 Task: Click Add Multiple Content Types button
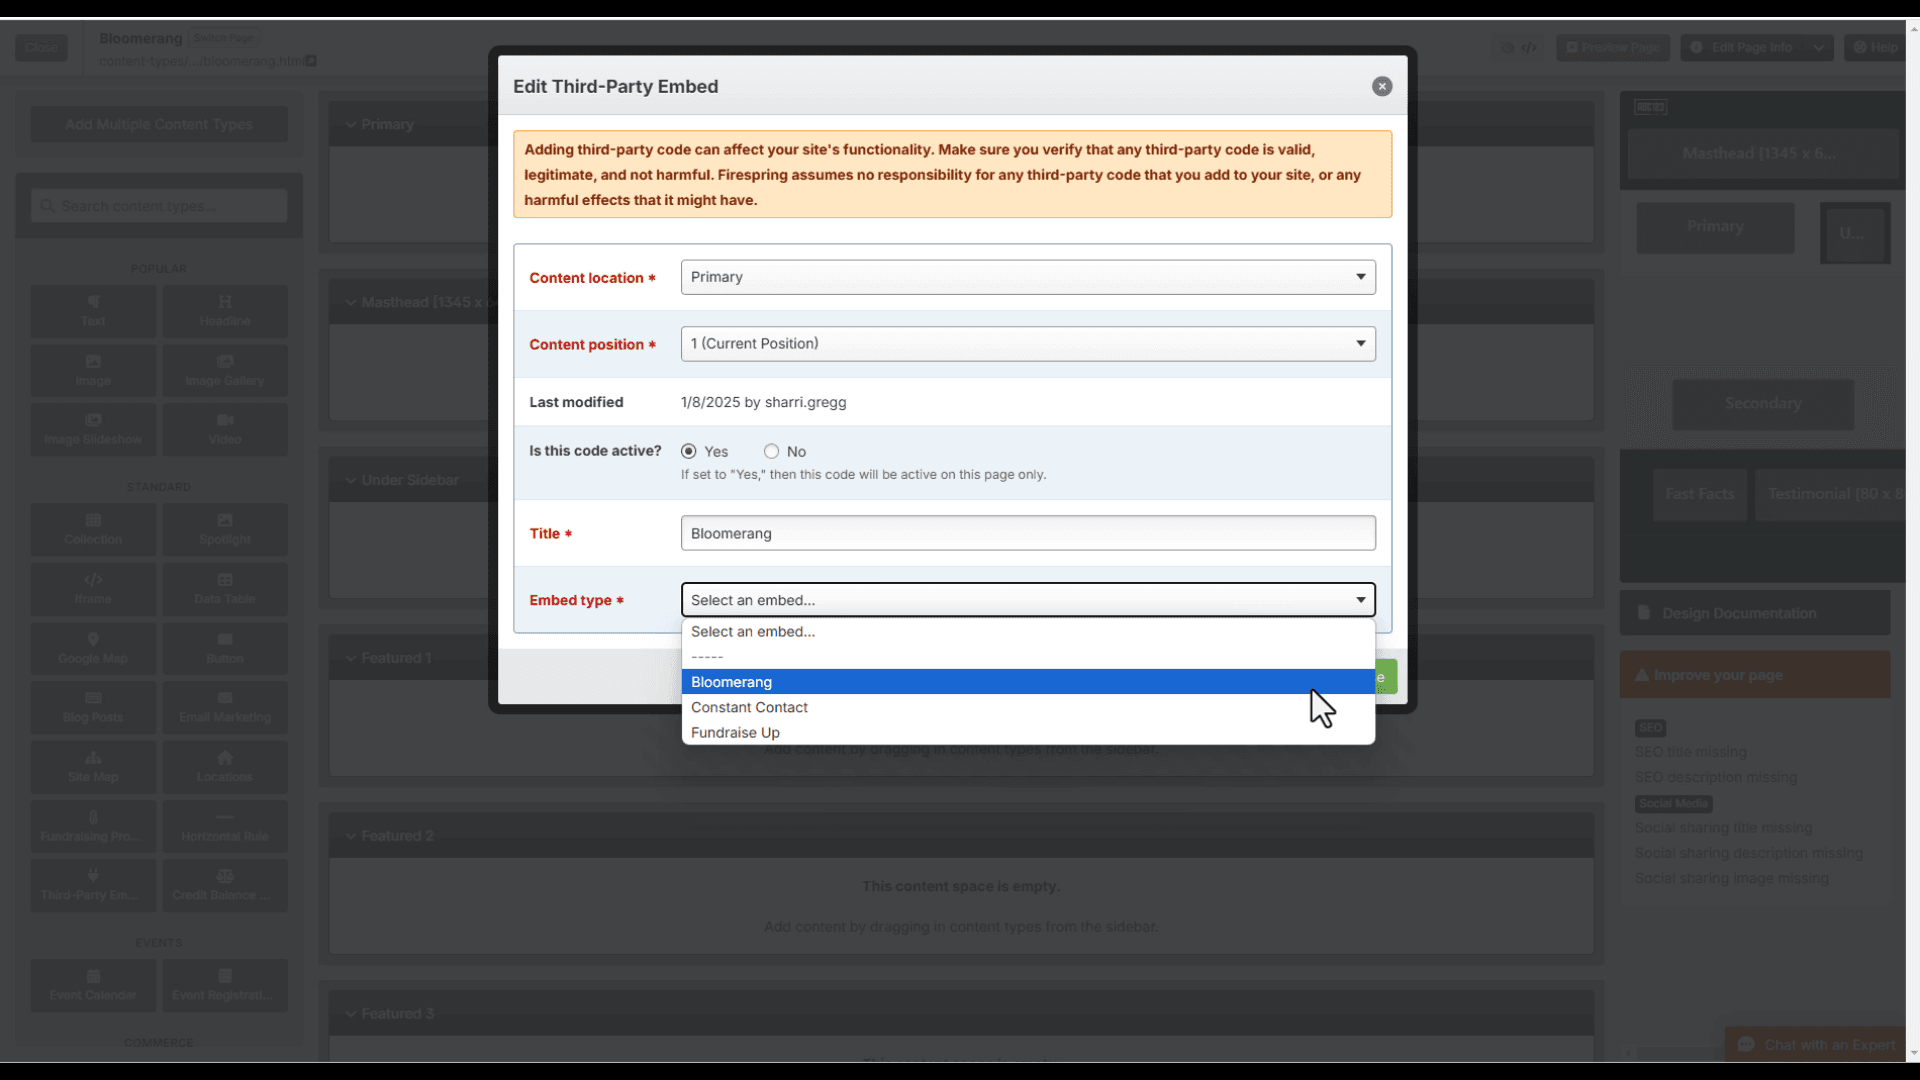pos(159,124)
